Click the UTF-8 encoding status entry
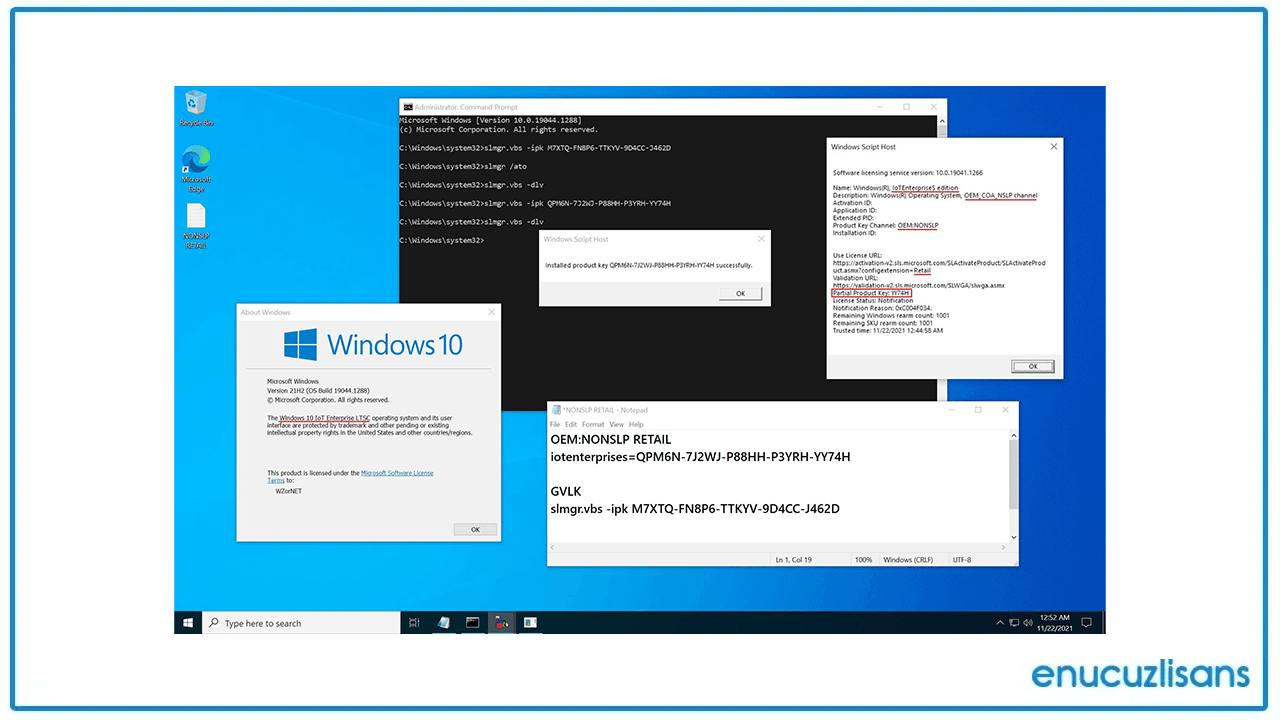Image resolution: width=1280 pixels, height=720 pixels. (962, 560)
